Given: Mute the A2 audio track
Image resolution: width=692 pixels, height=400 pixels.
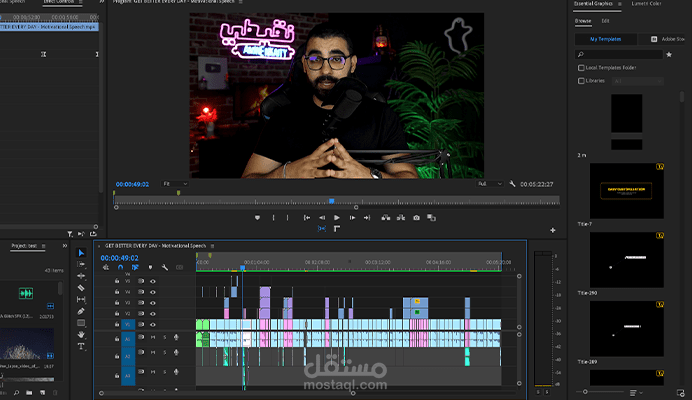Looking at the screenshot, I should (153, 352).
